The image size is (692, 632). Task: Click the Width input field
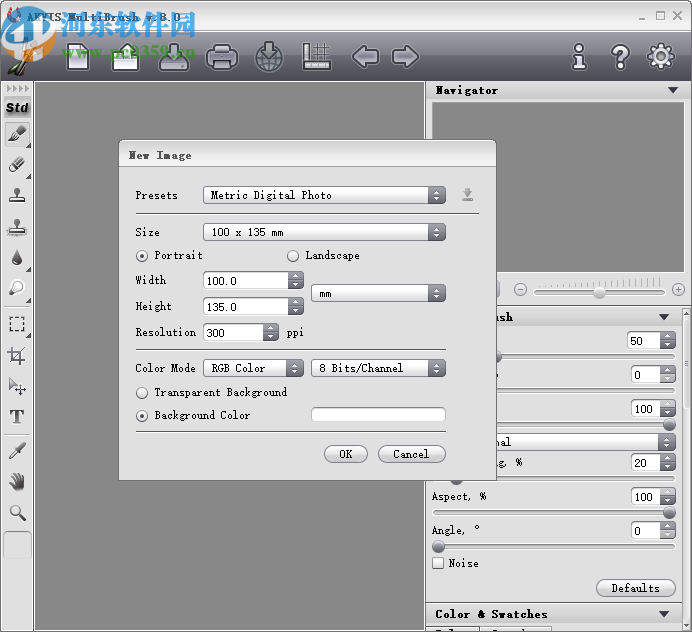pyautogui.click(x=245, y=281)
